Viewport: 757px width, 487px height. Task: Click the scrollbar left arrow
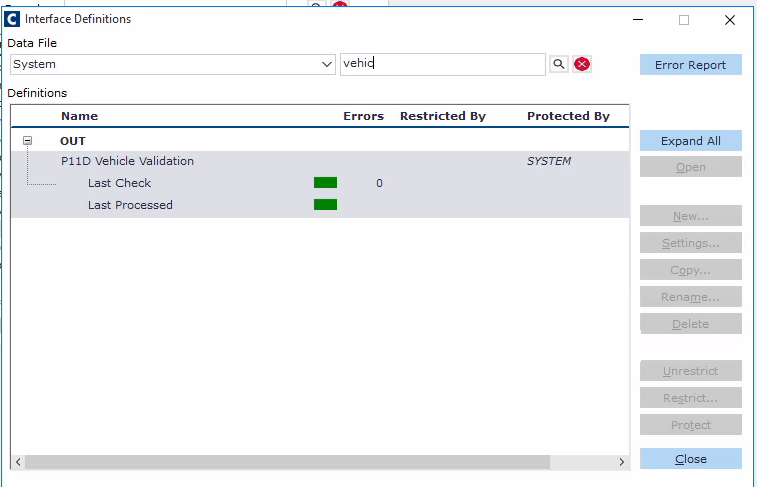click(x=18, y=462)
